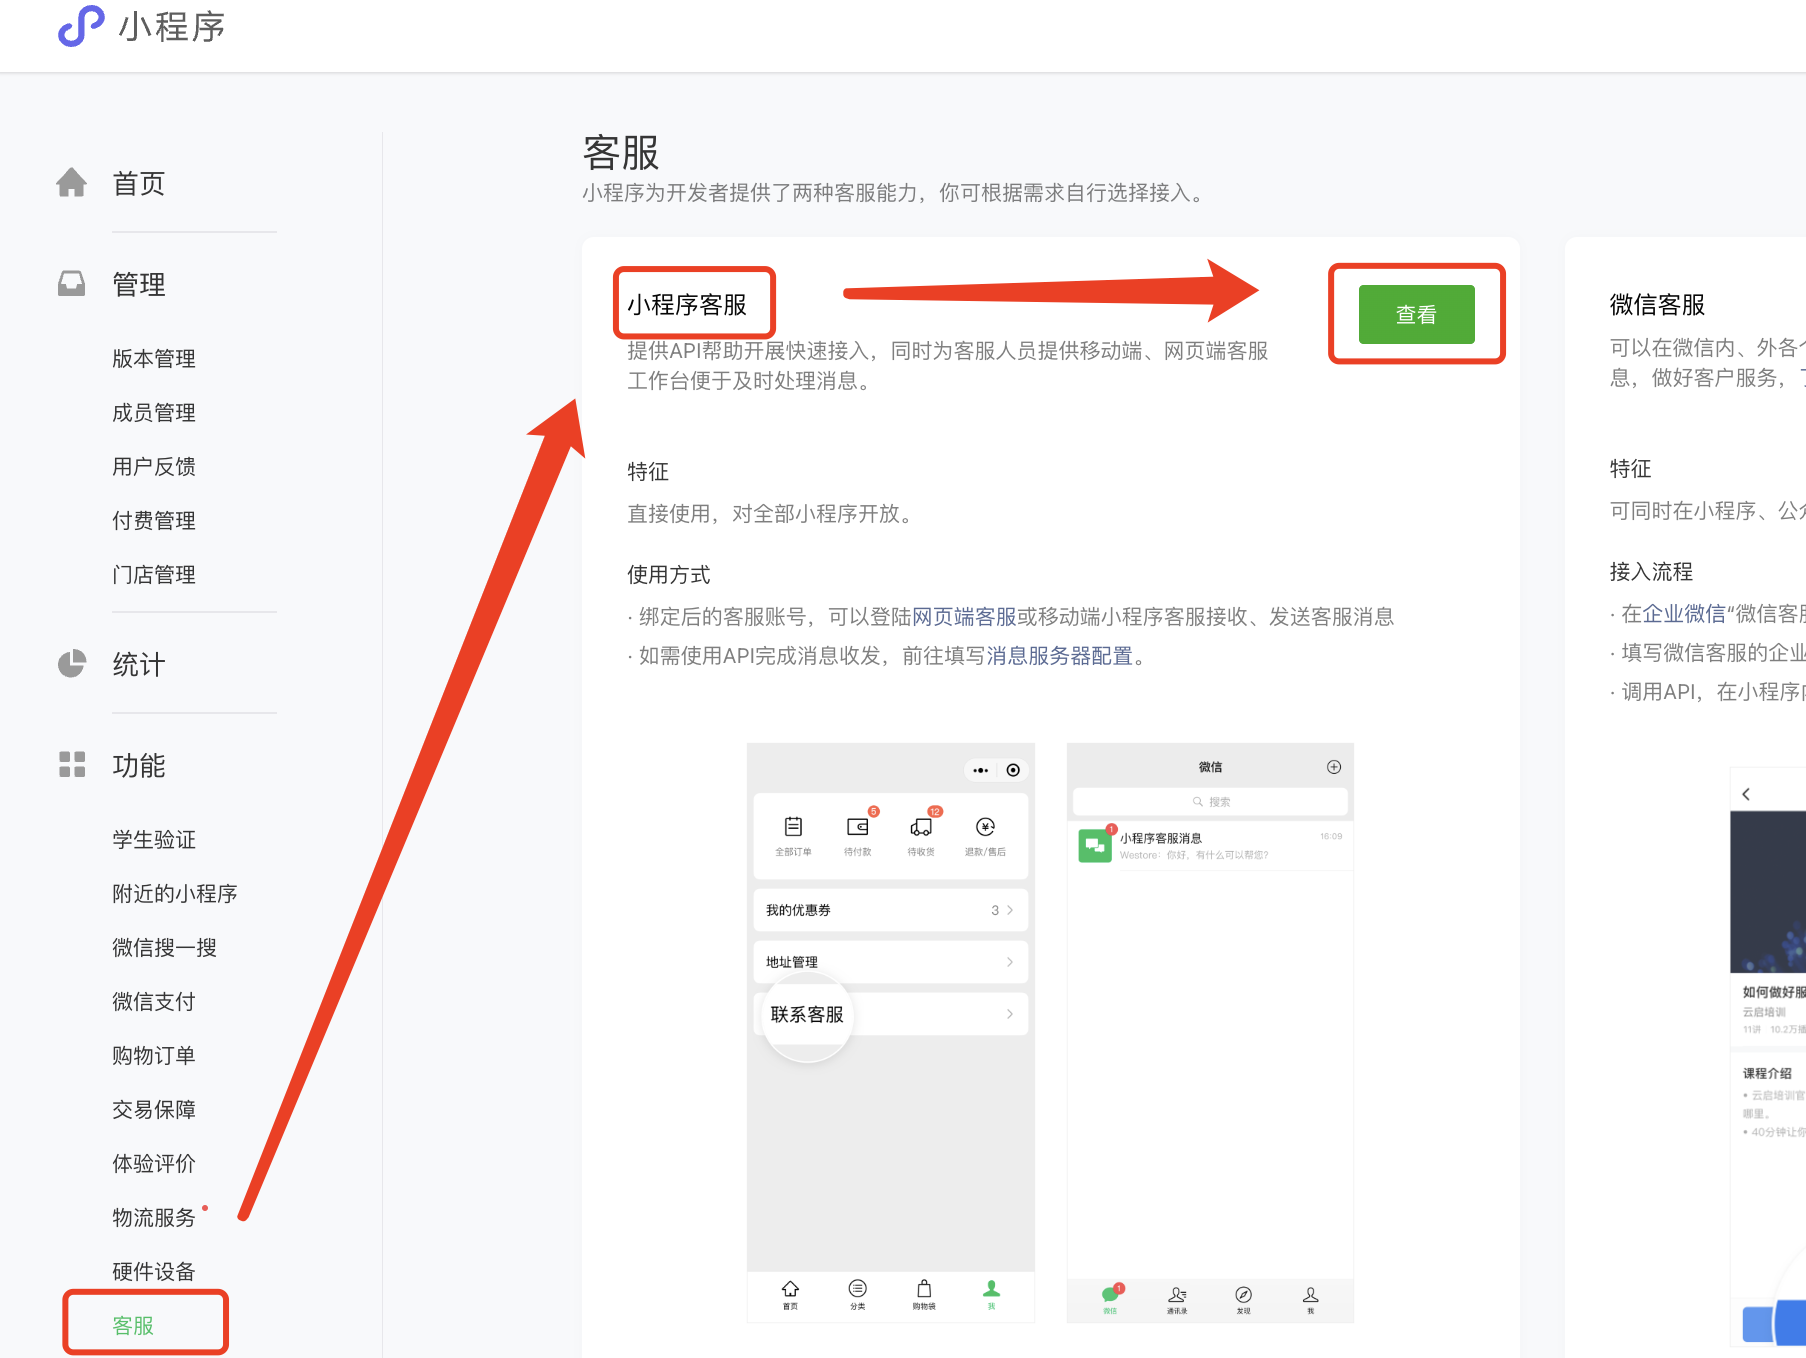Image resolution: width=1806 pixels, height=1358 pixels.
Task: Click the green 查看 button
Action: click(x=1416, y=314)
